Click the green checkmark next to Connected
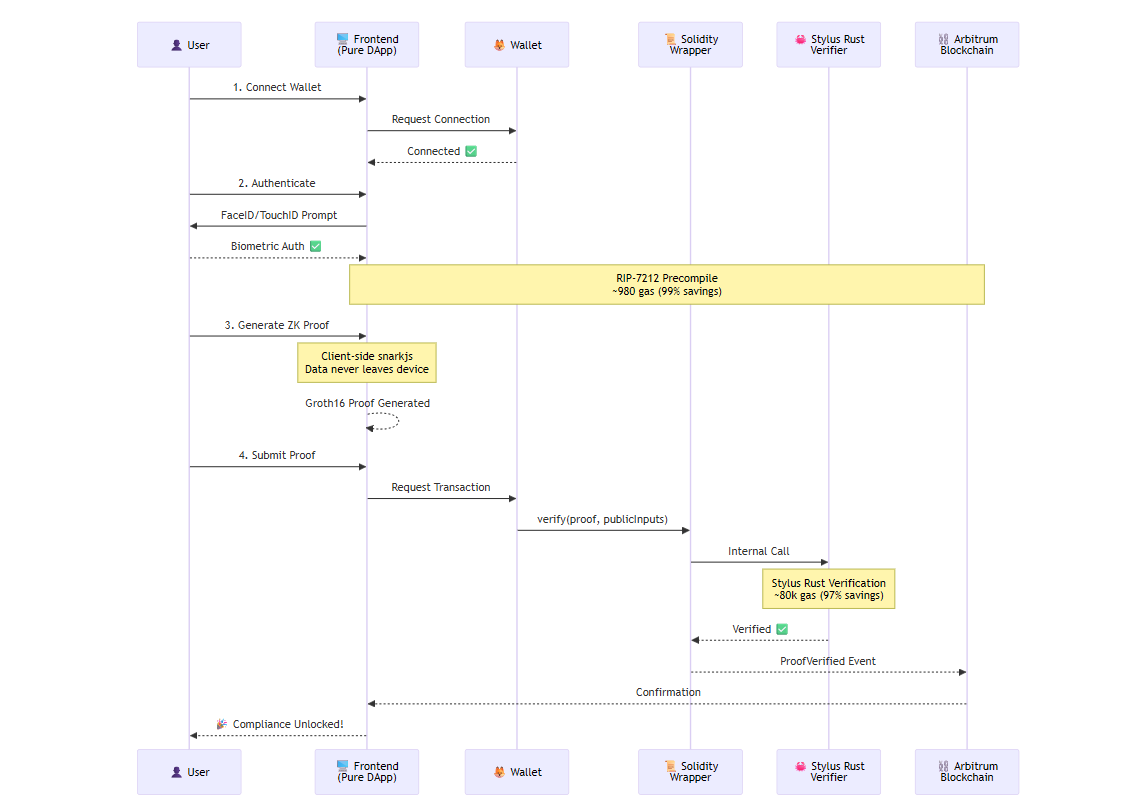Image resolution: width=1124 pixels, height=812 pixels. [x=471, y=151]
